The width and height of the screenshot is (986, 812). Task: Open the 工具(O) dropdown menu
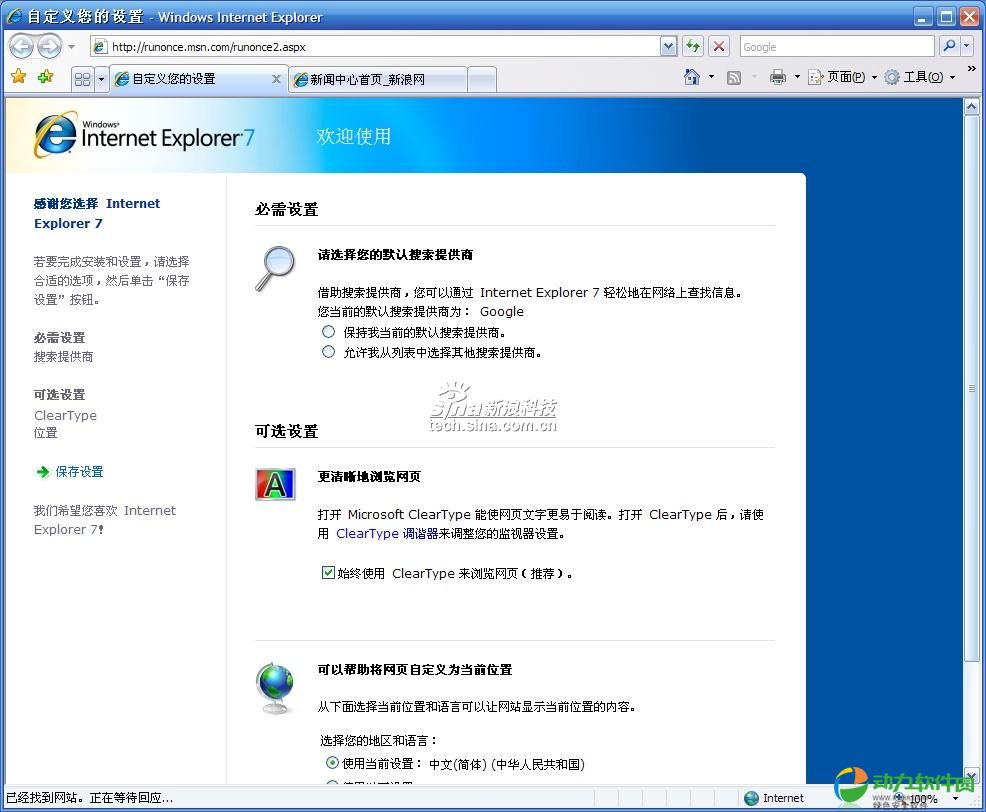coord(919,77)
